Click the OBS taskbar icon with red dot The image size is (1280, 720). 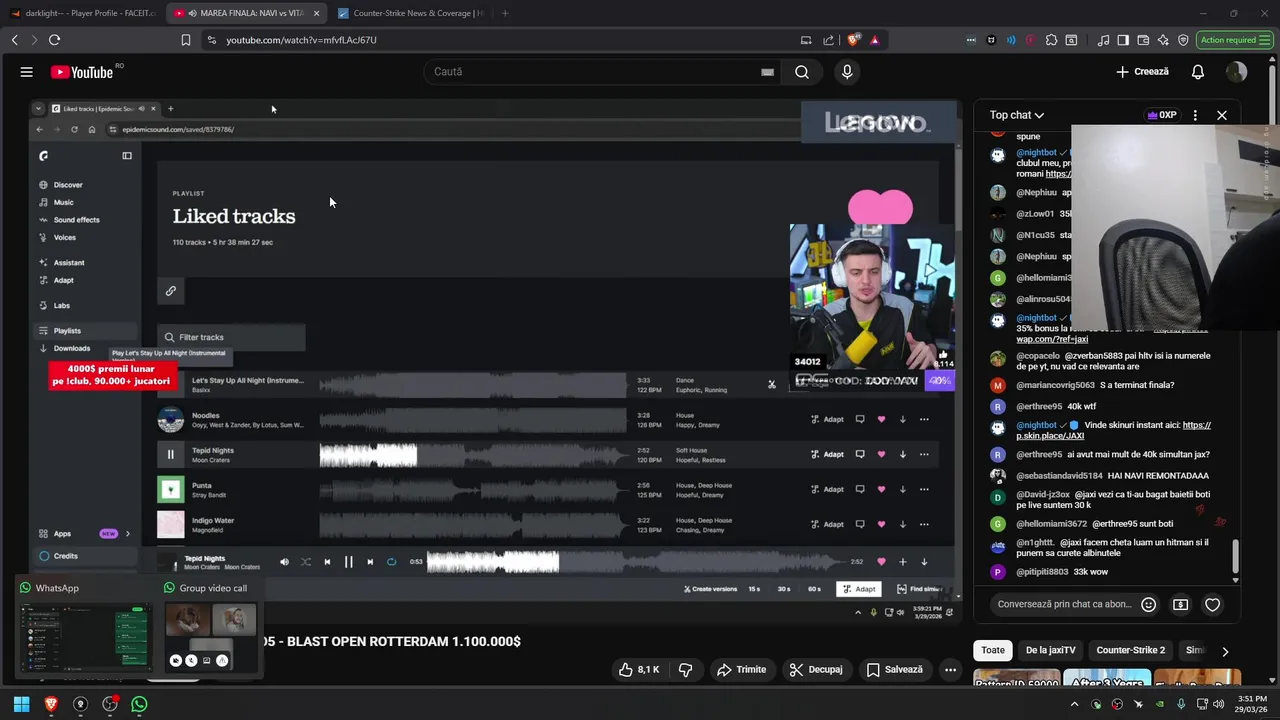[110, 704]
